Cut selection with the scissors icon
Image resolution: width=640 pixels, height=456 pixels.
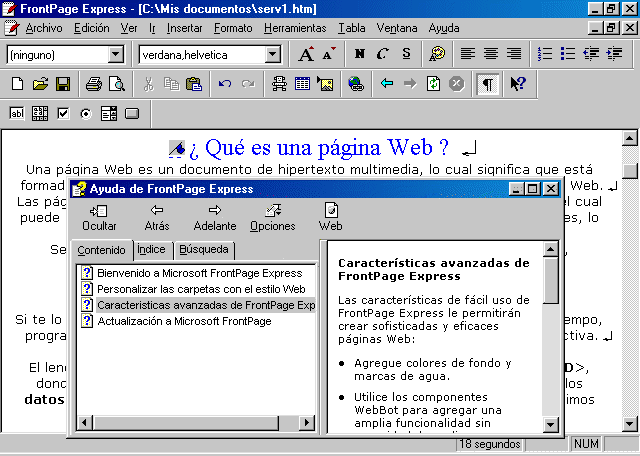148,84
